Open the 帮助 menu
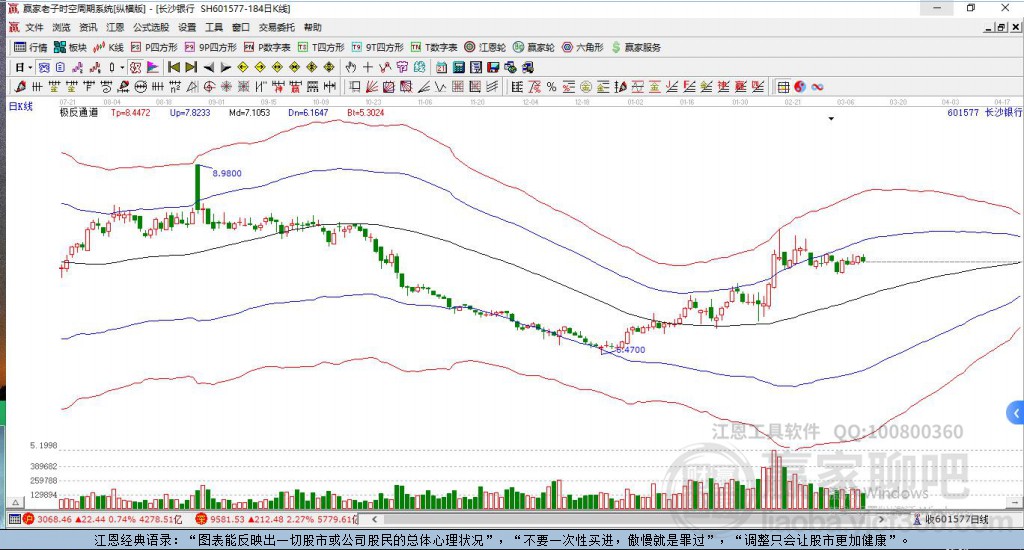1024x550 pixels. coord(313,27)
